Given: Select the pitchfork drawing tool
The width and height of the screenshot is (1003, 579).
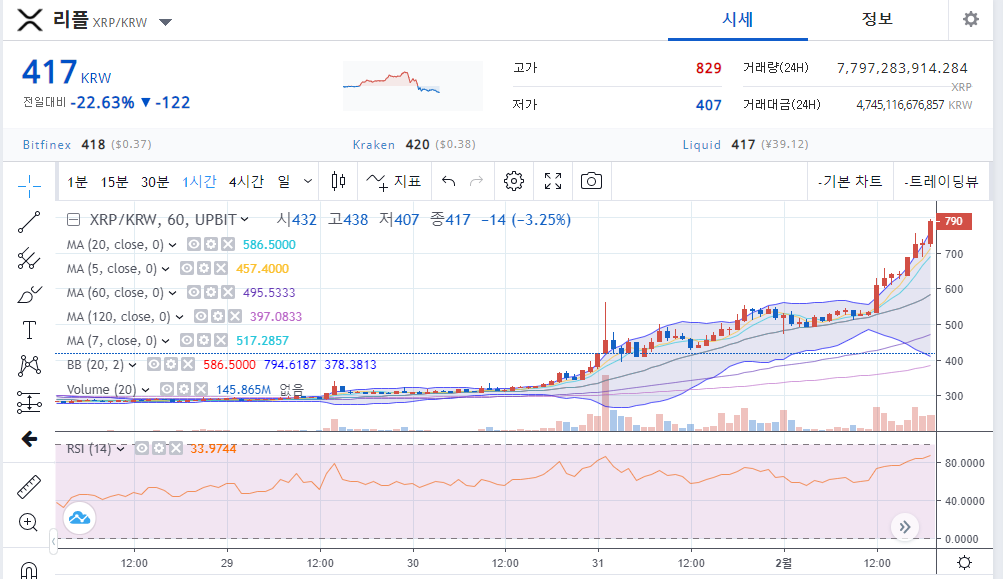Looking at the screenshot, I should 29,258.
